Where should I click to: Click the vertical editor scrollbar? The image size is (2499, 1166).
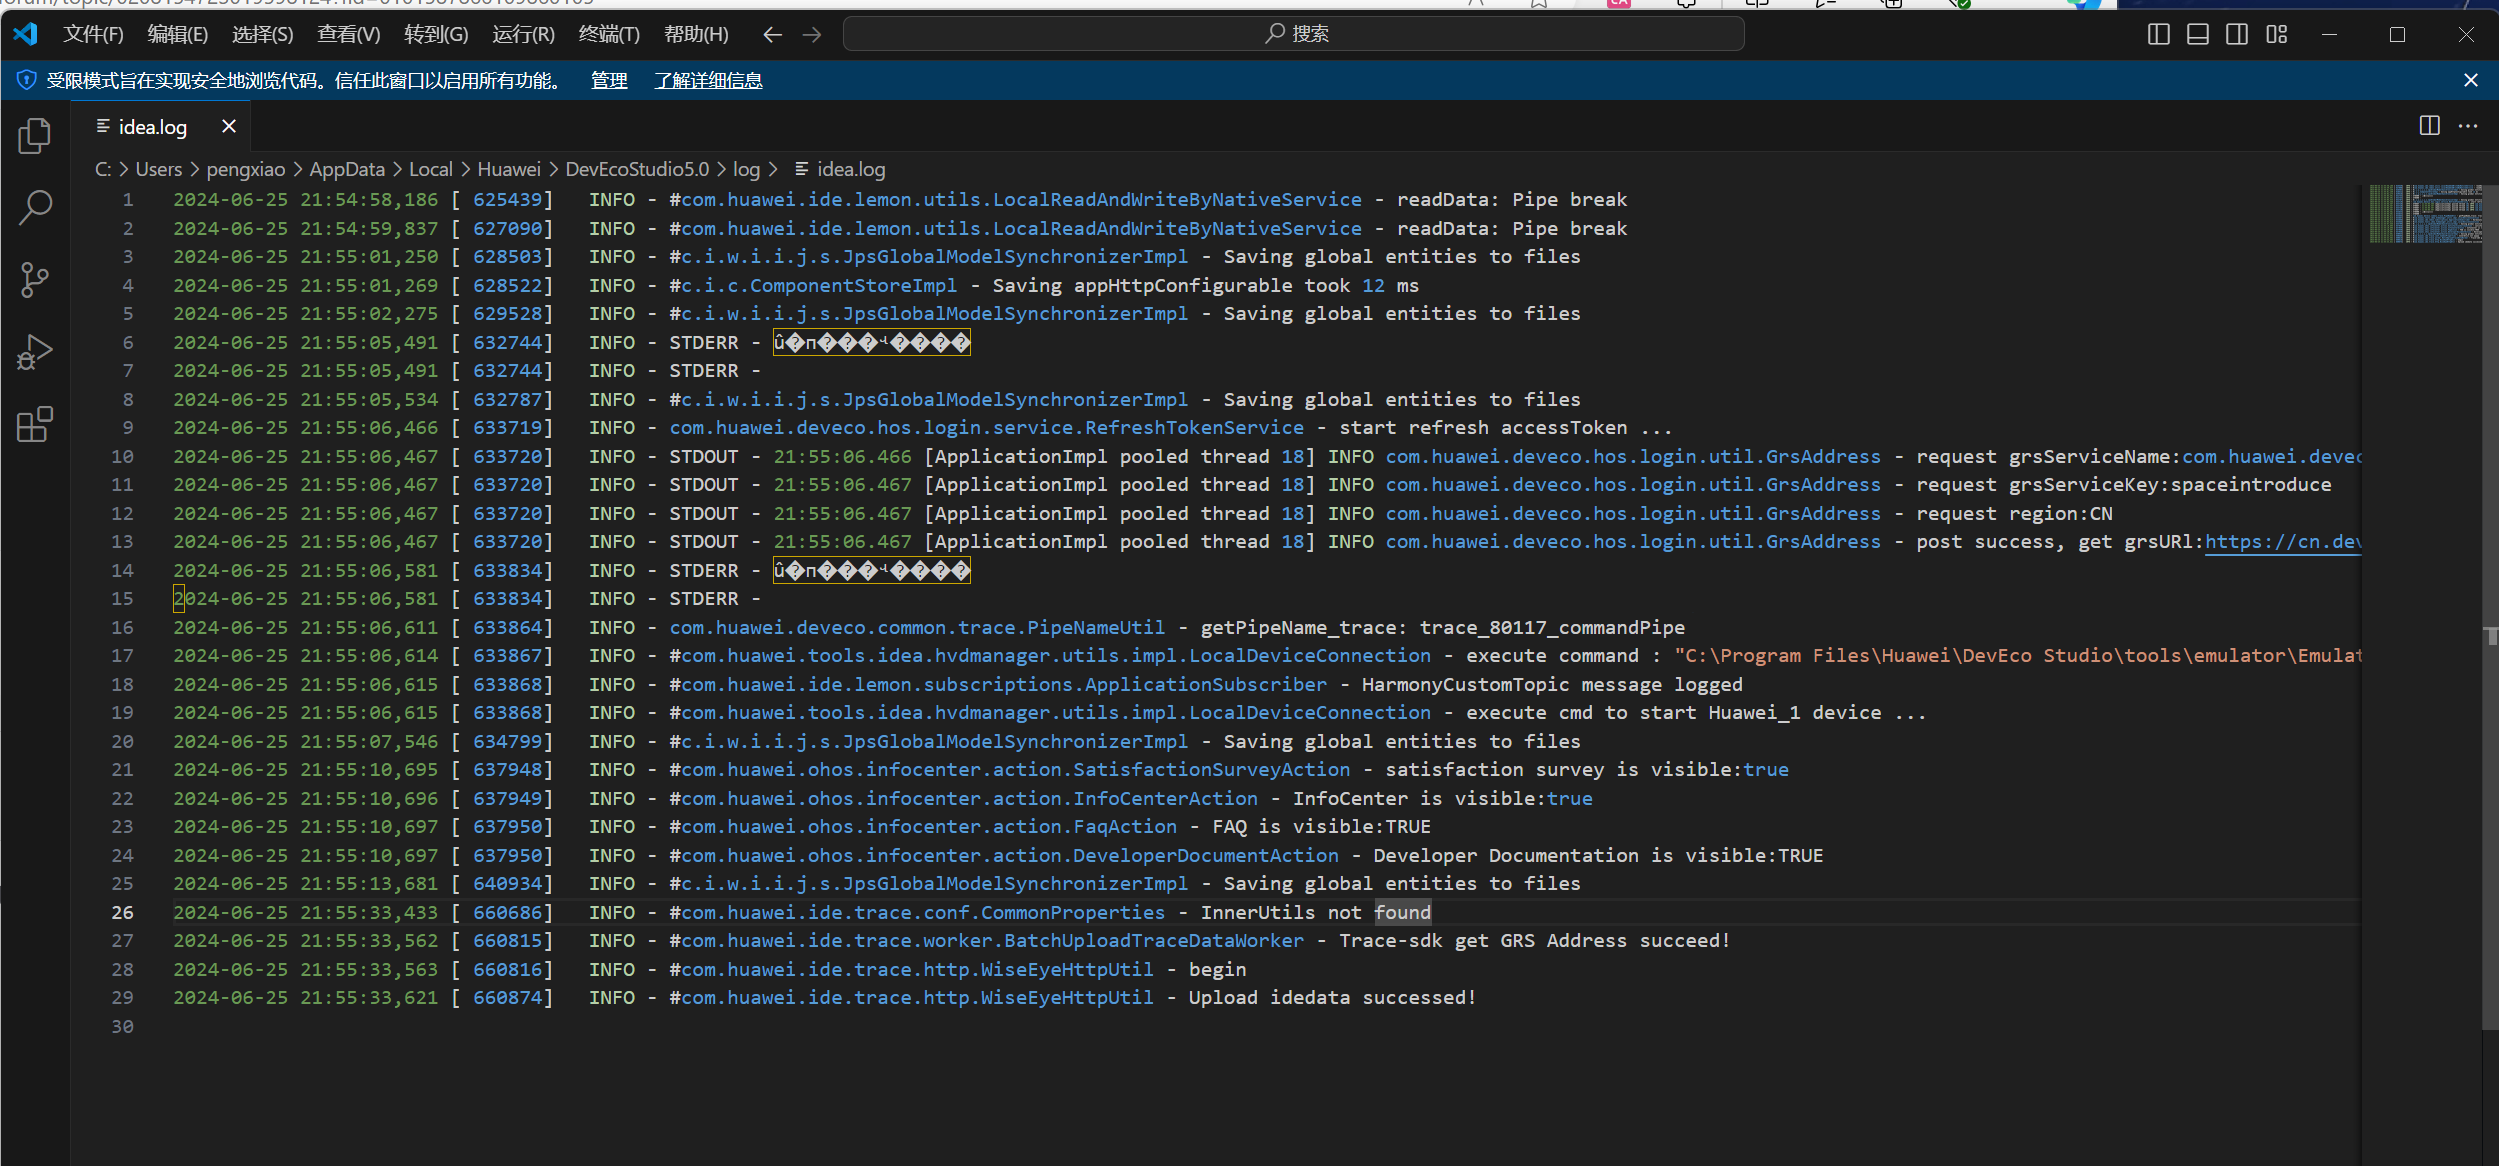click(2490, 607)
